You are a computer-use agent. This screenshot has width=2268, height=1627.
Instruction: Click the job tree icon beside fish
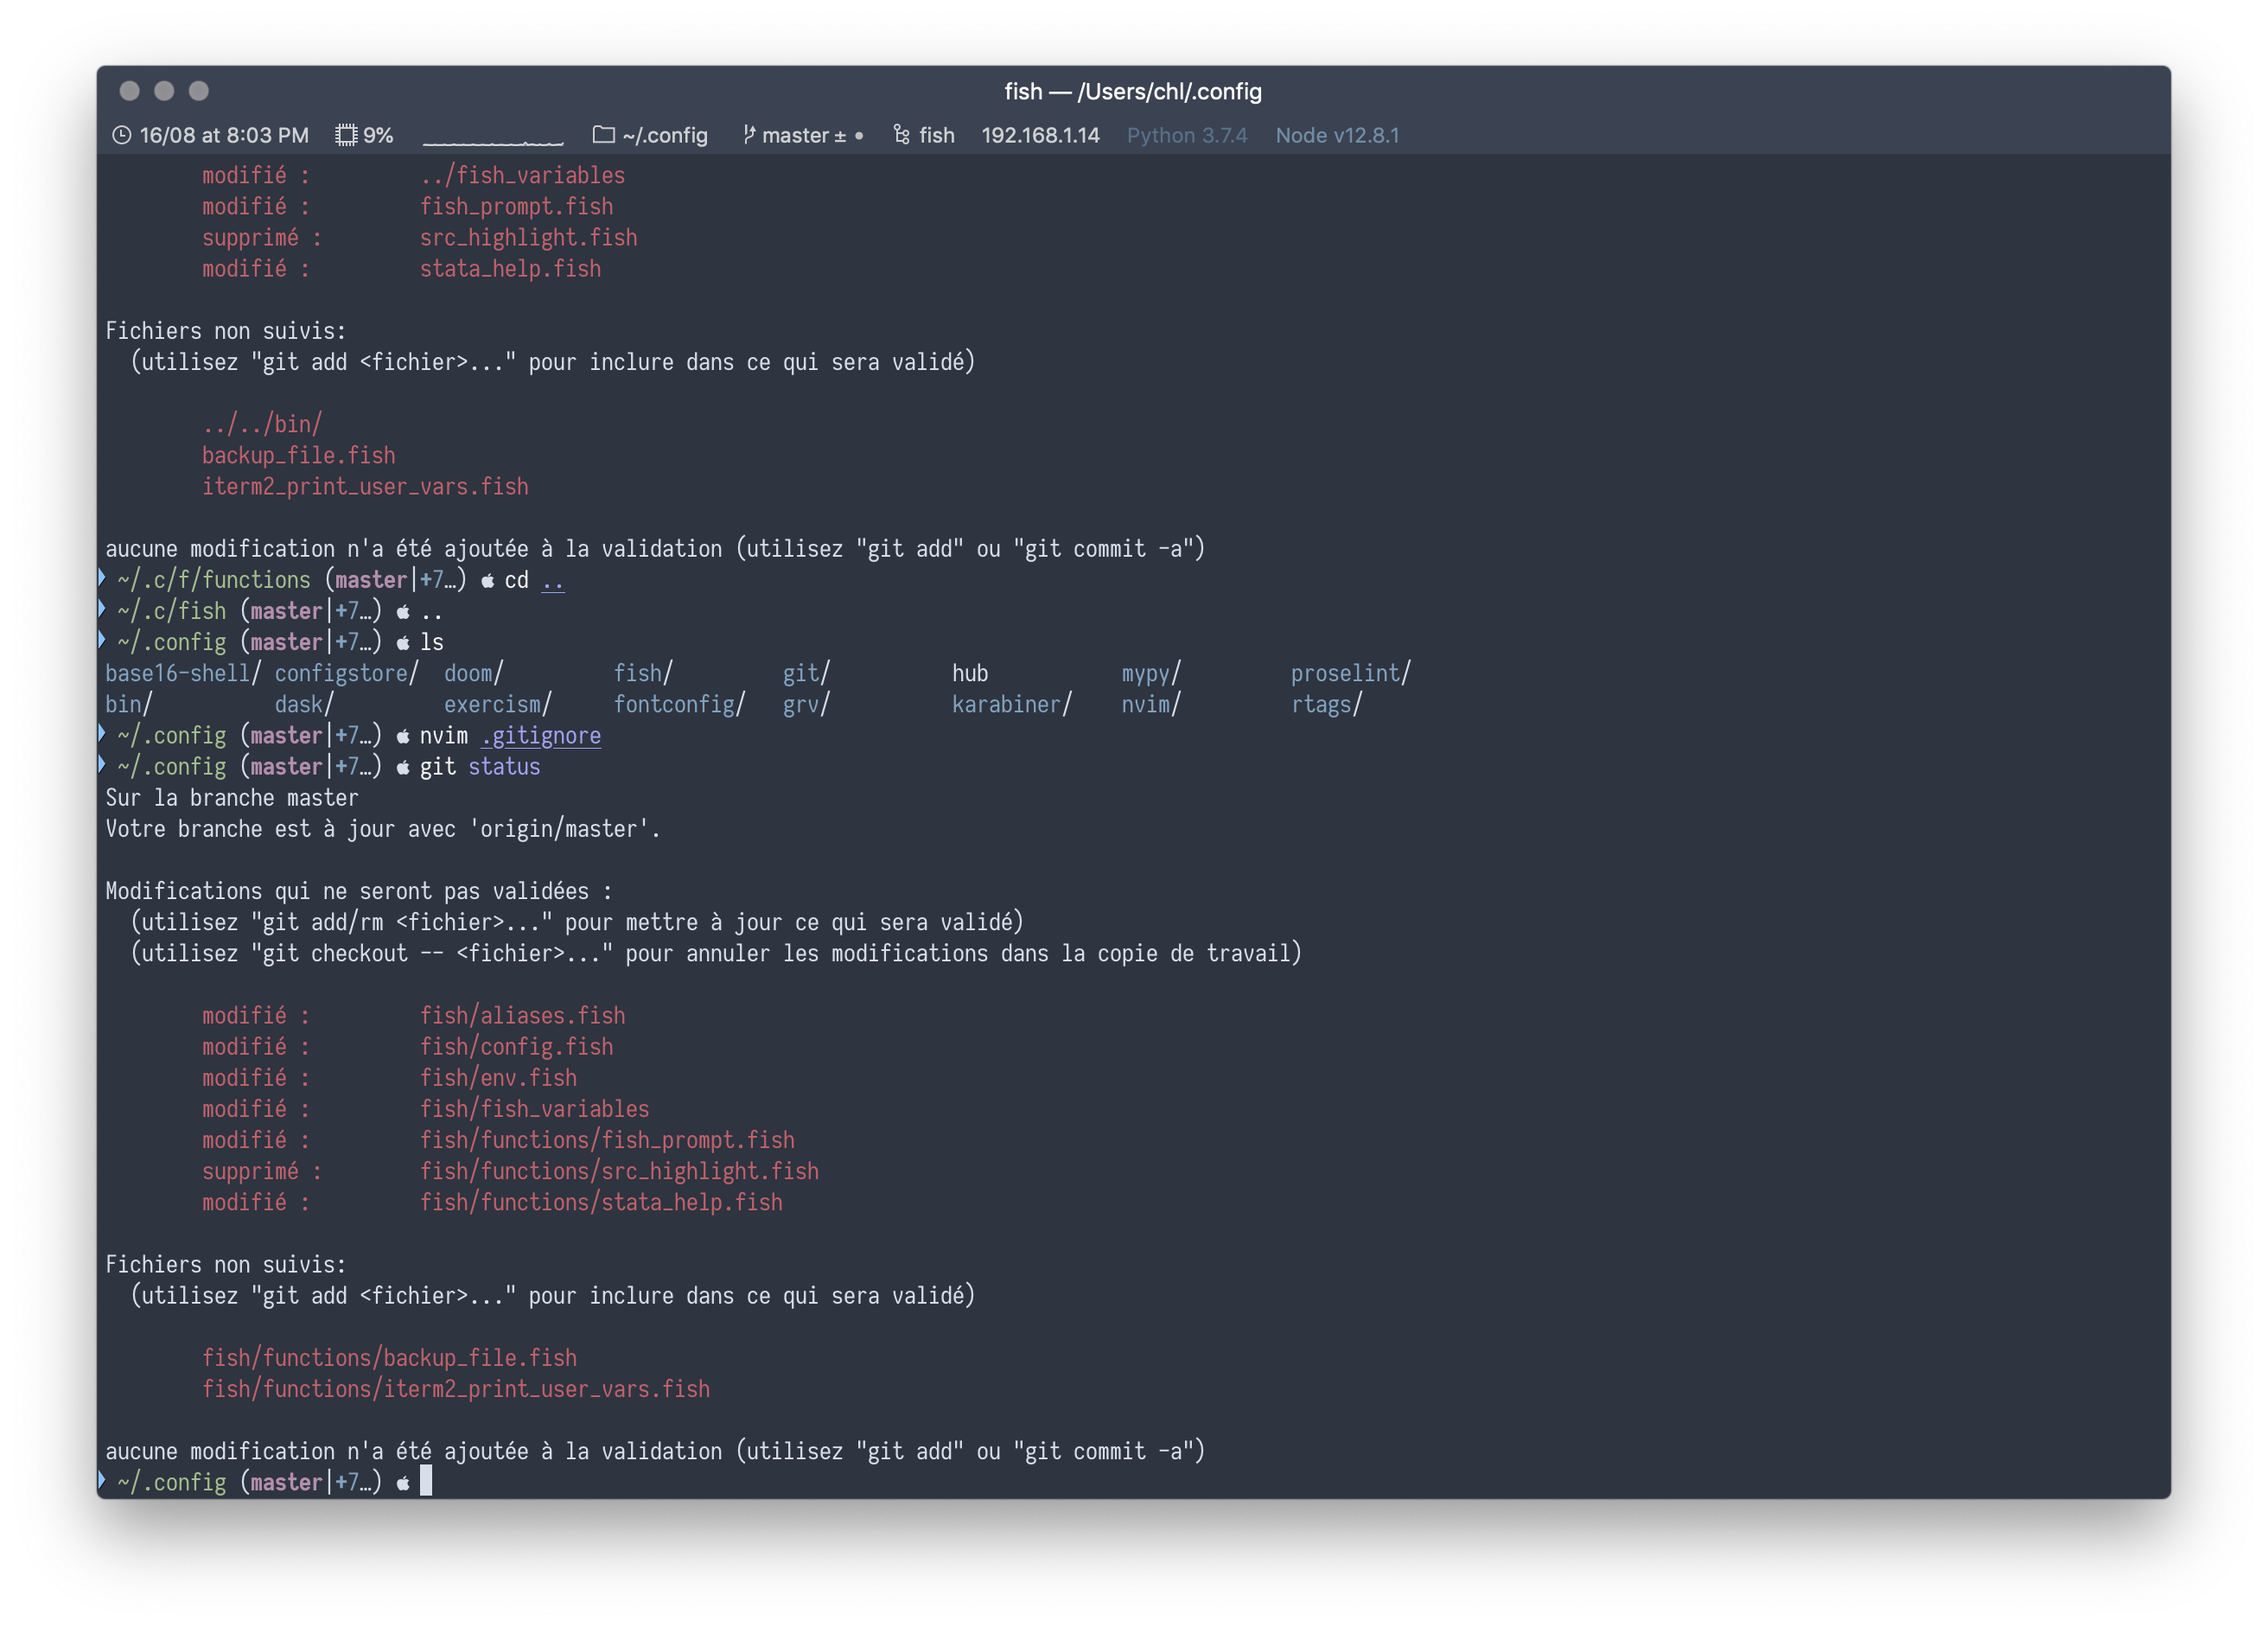point(901,134)
